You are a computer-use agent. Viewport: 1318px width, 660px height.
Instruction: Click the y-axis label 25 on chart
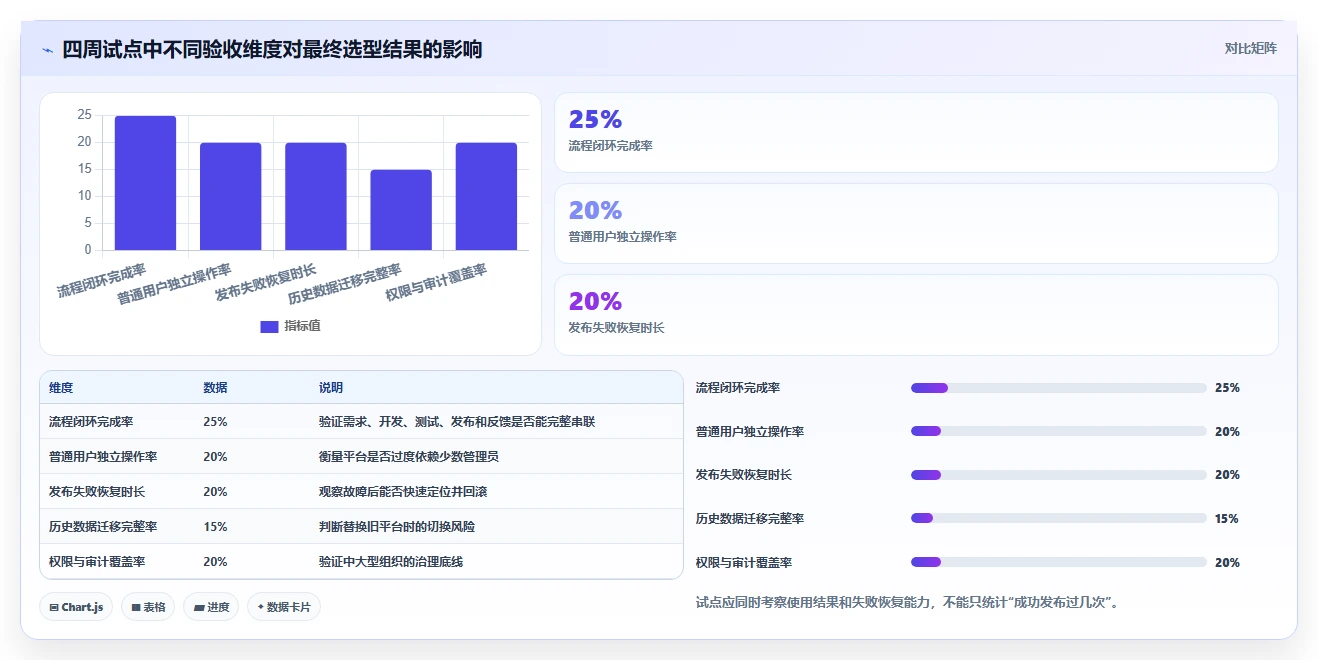point(84,115)
